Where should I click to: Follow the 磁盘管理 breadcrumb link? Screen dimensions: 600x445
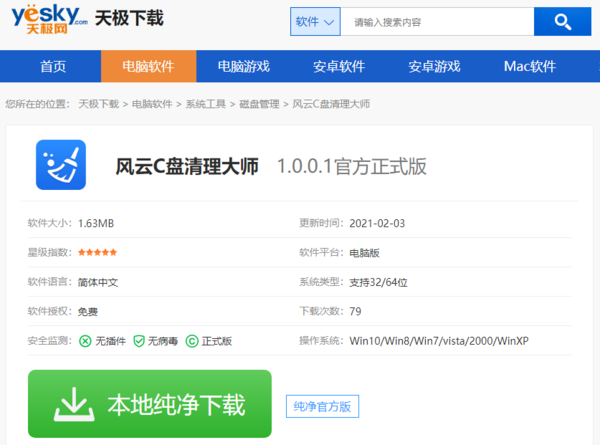click(x=259, y=104)
